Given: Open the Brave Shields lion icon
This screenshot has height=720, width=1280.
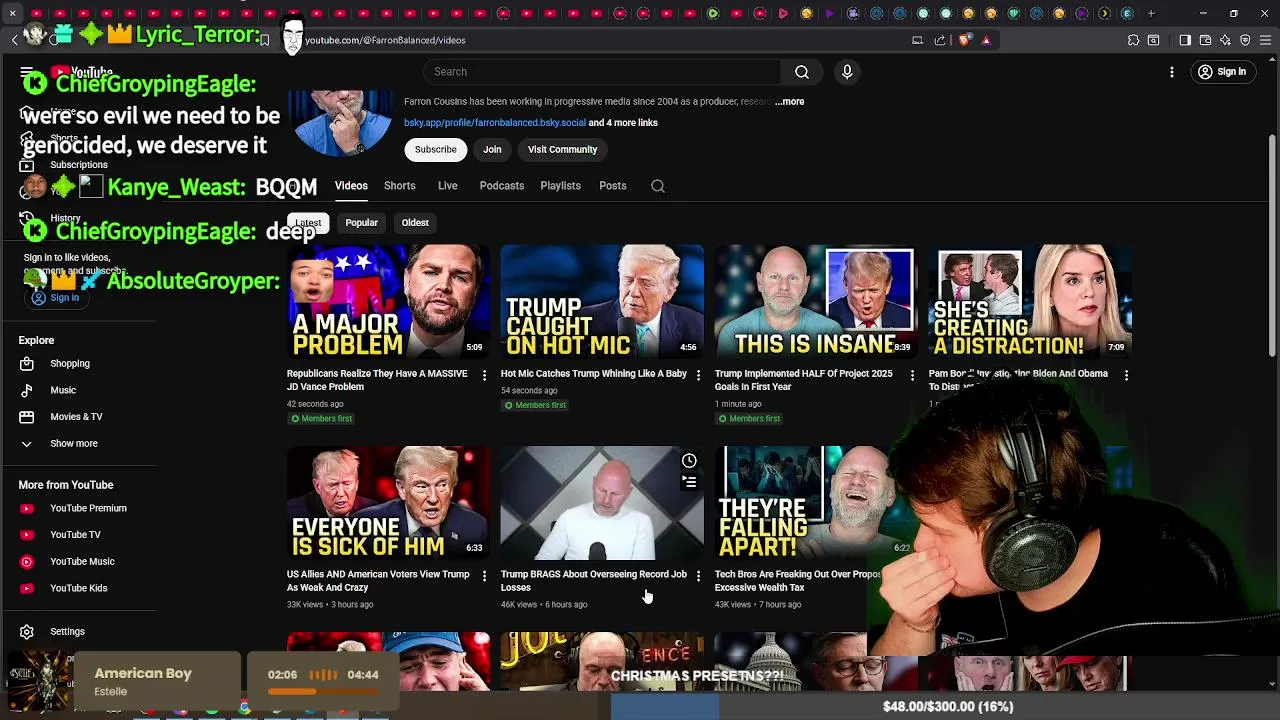Looking at the screenshot, I should point(964,40).
